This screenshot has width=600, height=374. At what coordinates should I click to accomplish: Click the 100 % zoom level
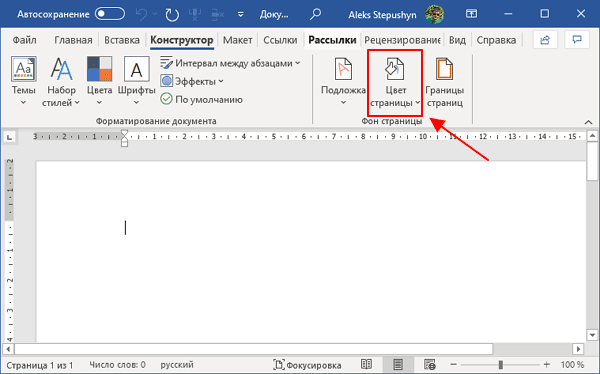[x=572, y=365]
